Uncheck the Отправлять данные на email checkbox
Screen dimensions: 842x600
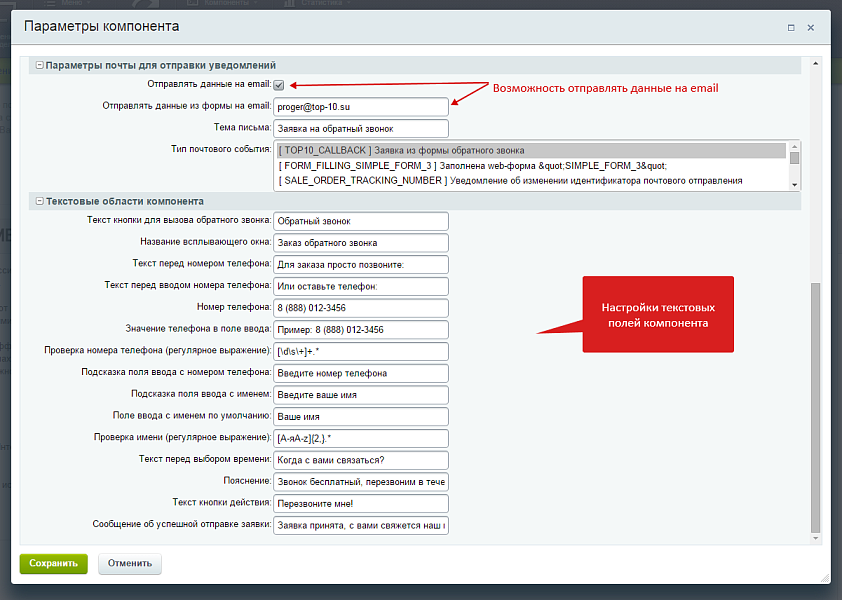(x=279, y=85)
